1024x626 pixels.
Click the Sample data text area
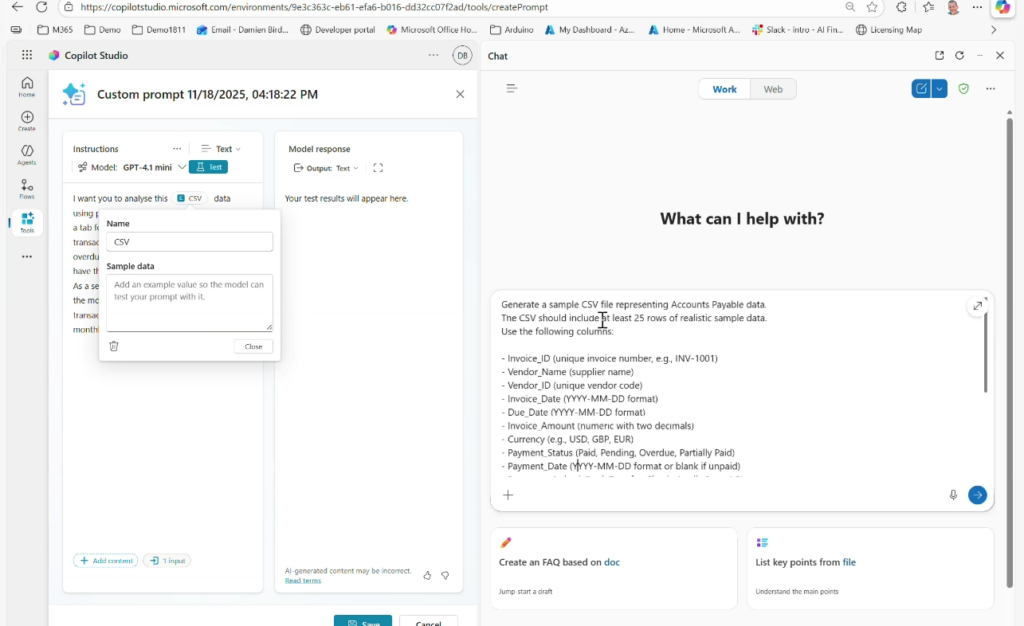189,303
